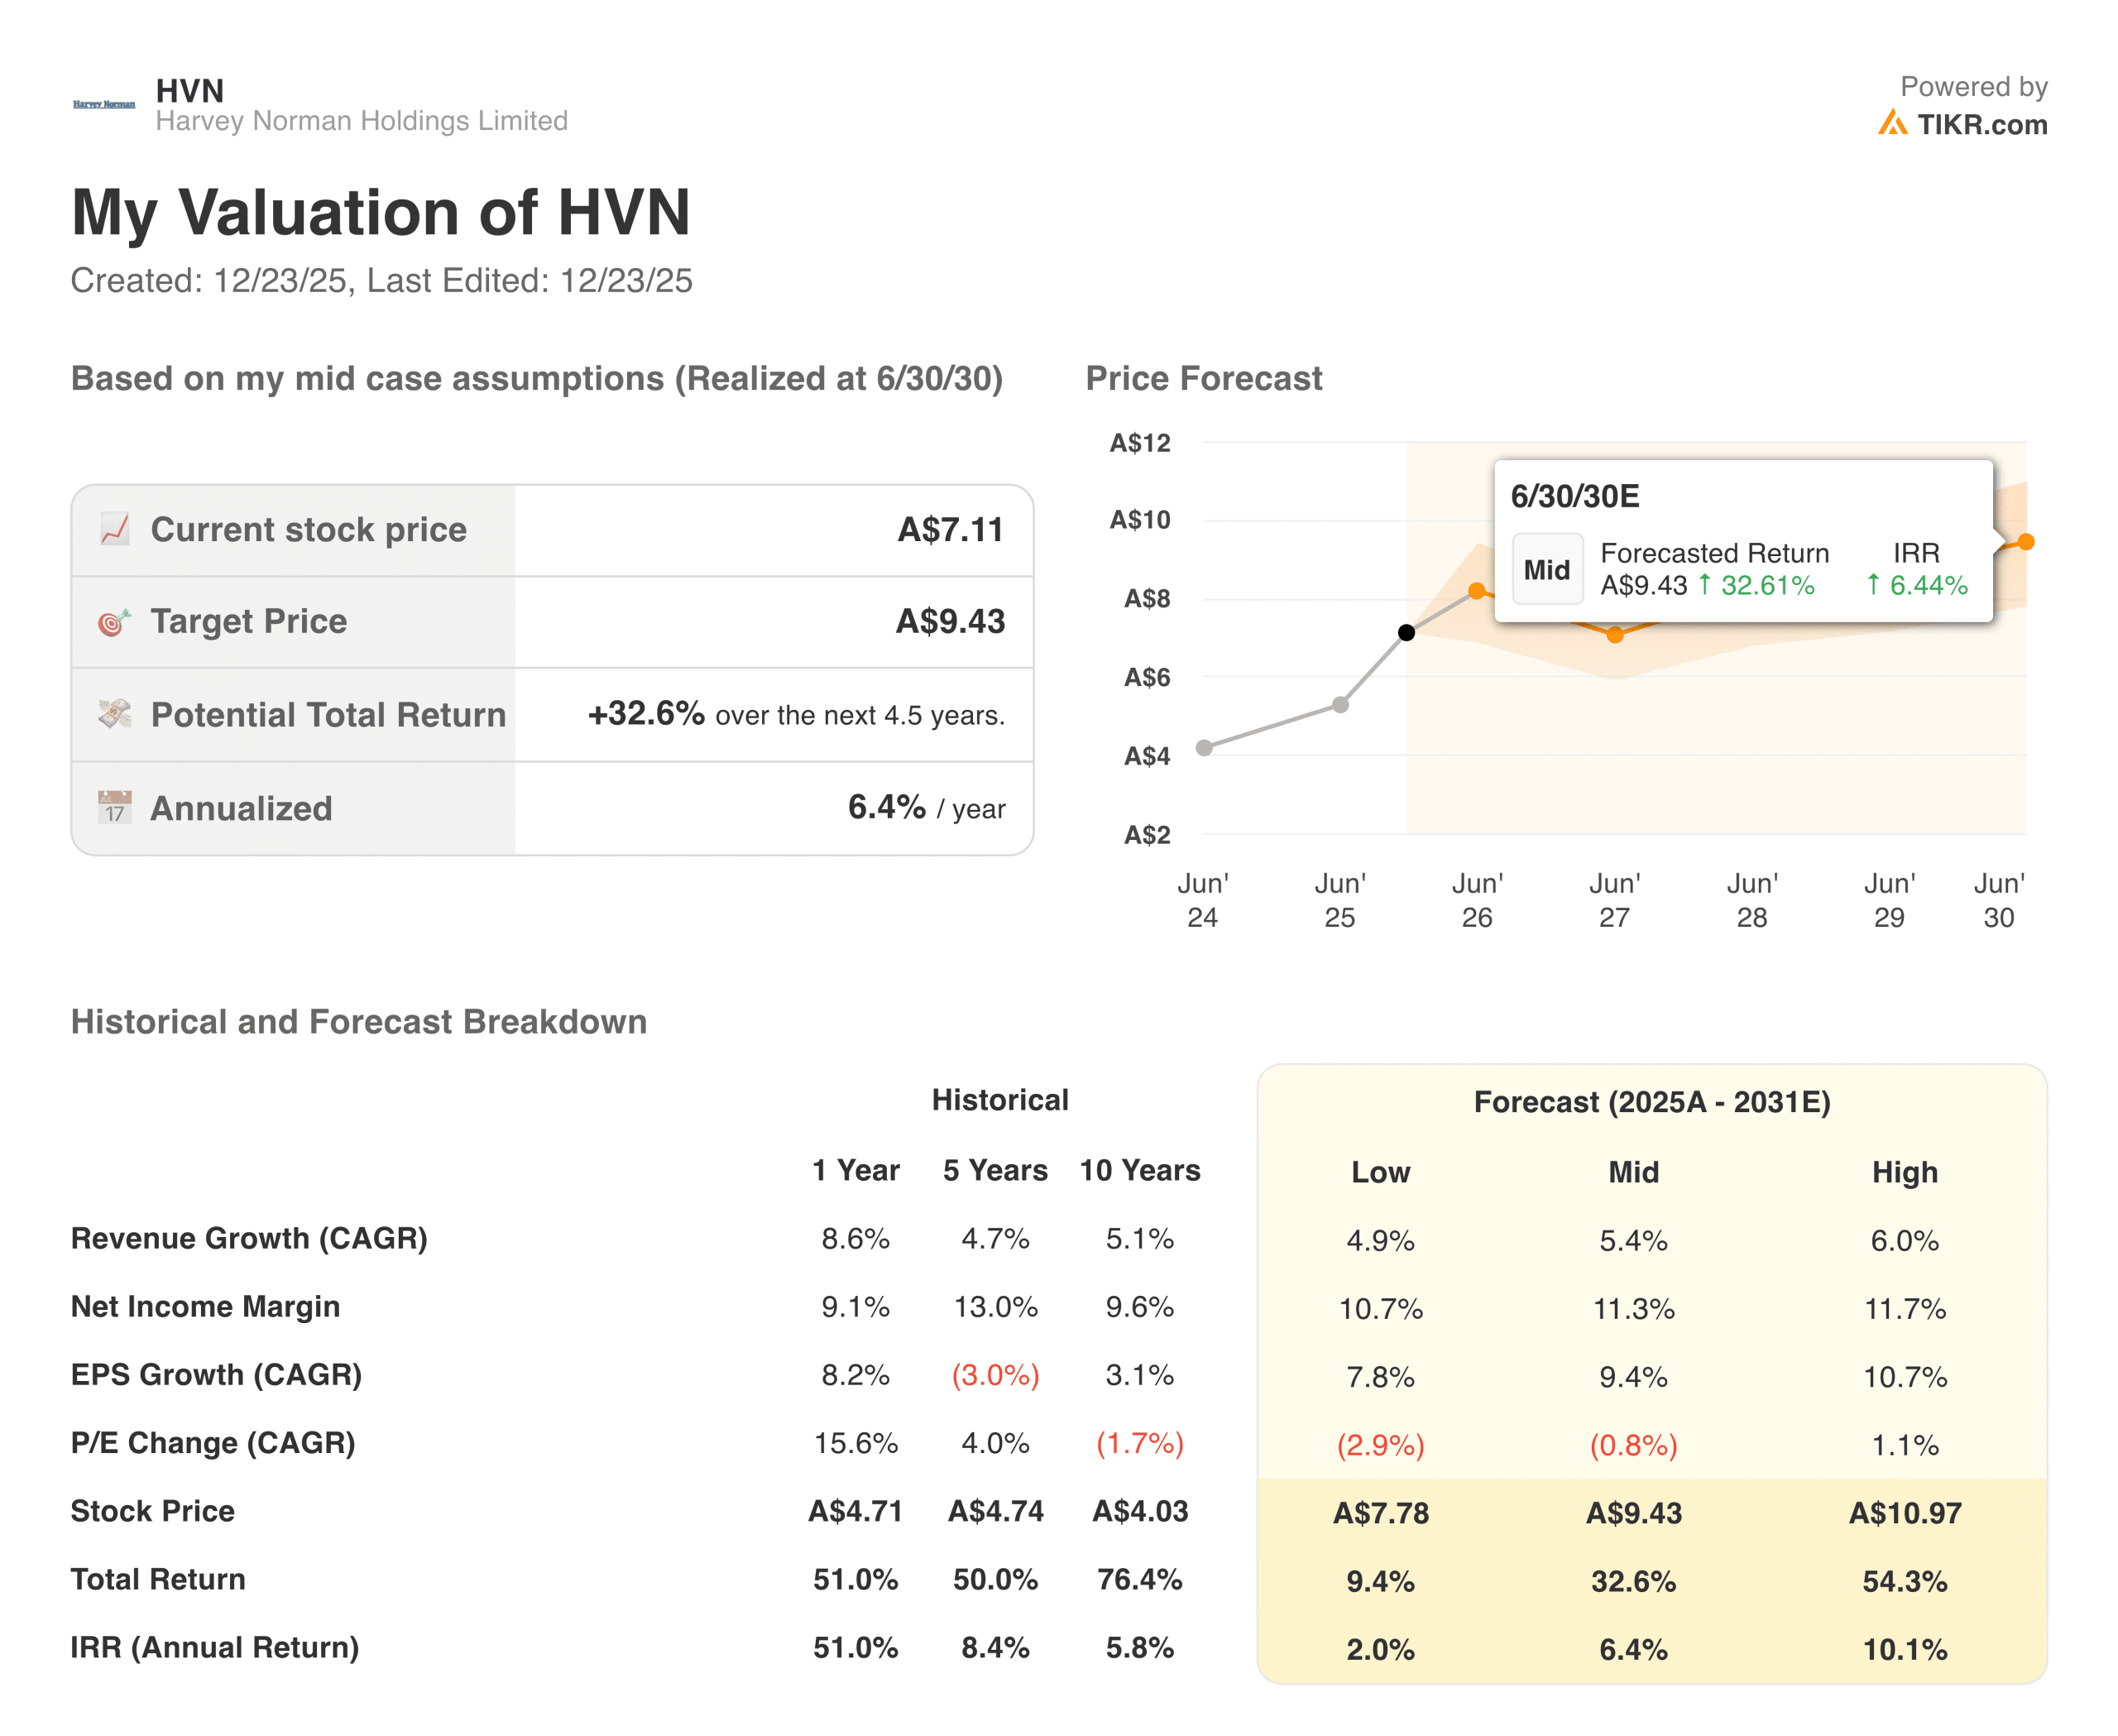The image size is (2118, 1736).
Task: Click the Mid stock price A$9.43 cell
Action: 1634,1513
